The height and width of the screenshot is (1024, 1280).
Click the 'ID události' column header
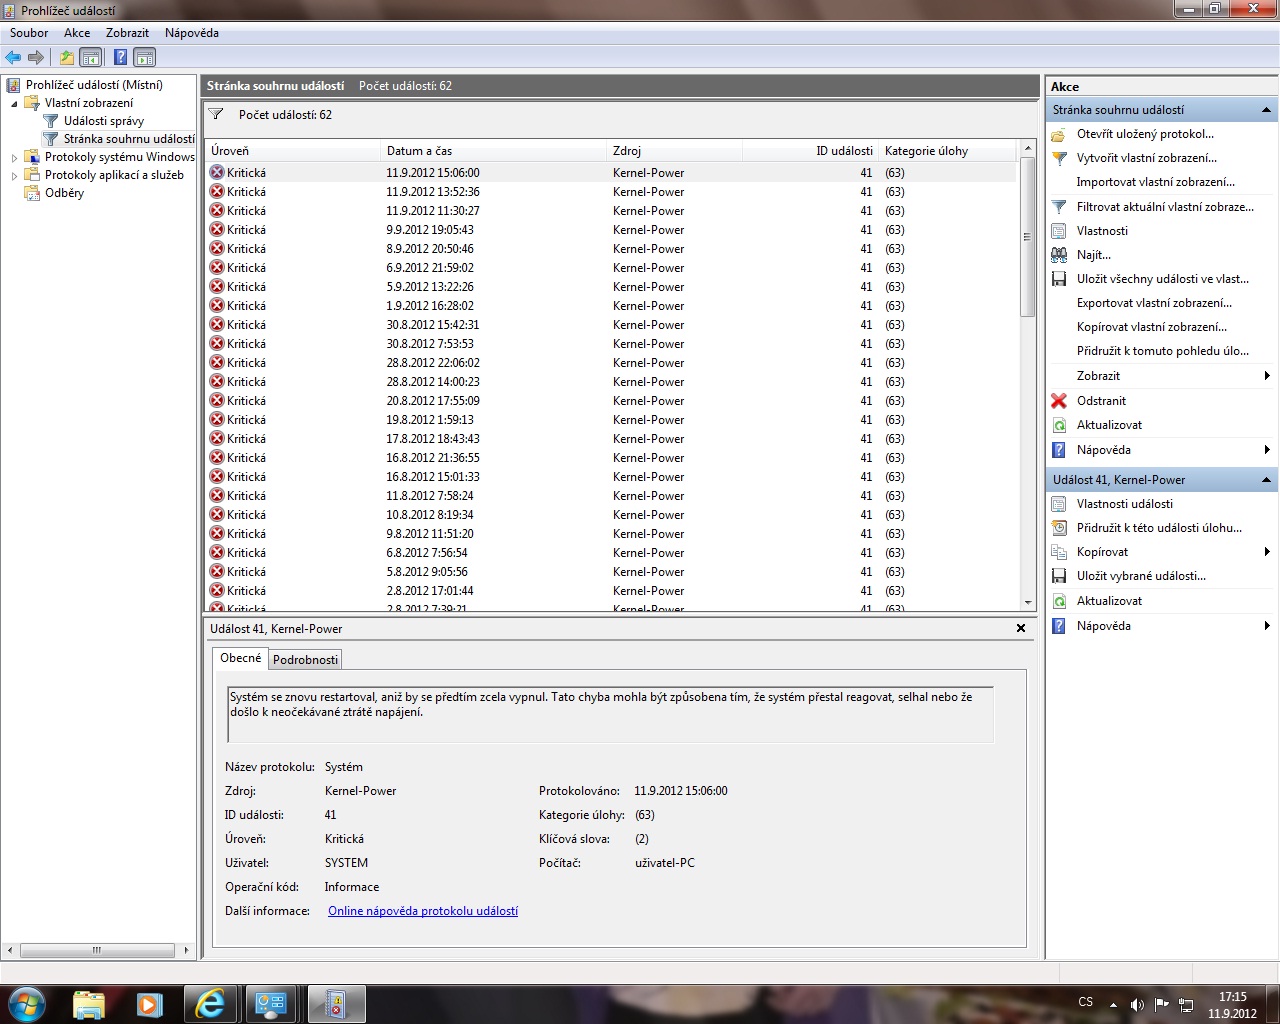pyautogui.click(x=810, y=151)
